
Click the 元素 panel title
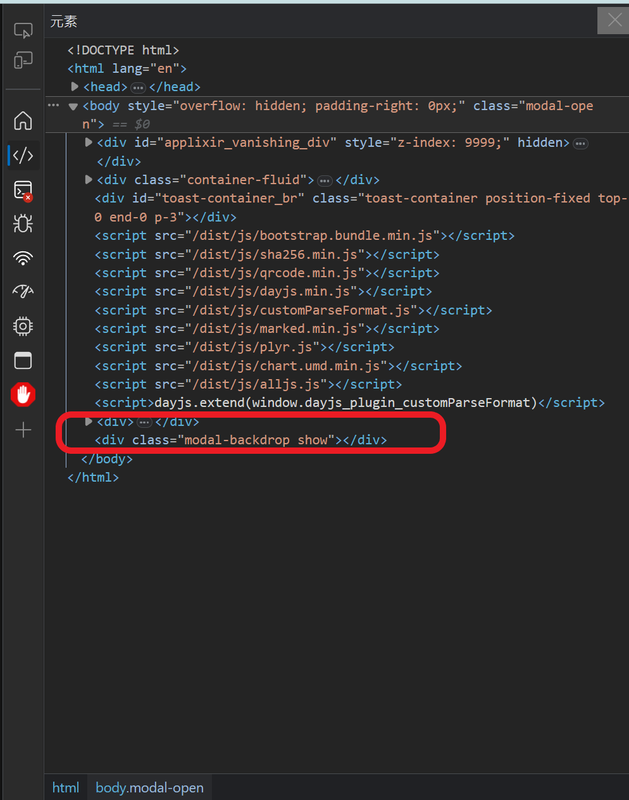[64, 22]
